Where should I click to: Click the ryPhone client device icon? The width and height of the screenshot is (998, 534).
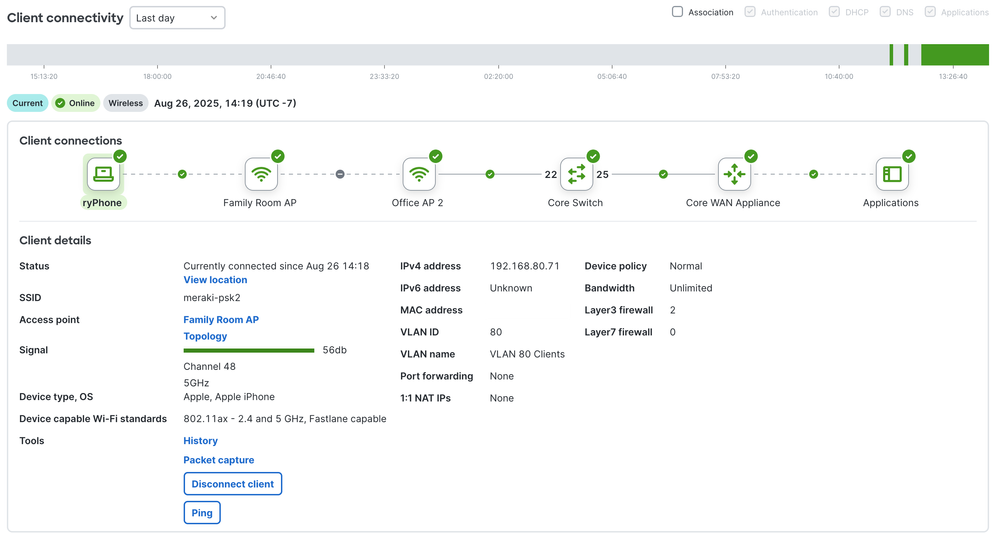coord(103,174)
